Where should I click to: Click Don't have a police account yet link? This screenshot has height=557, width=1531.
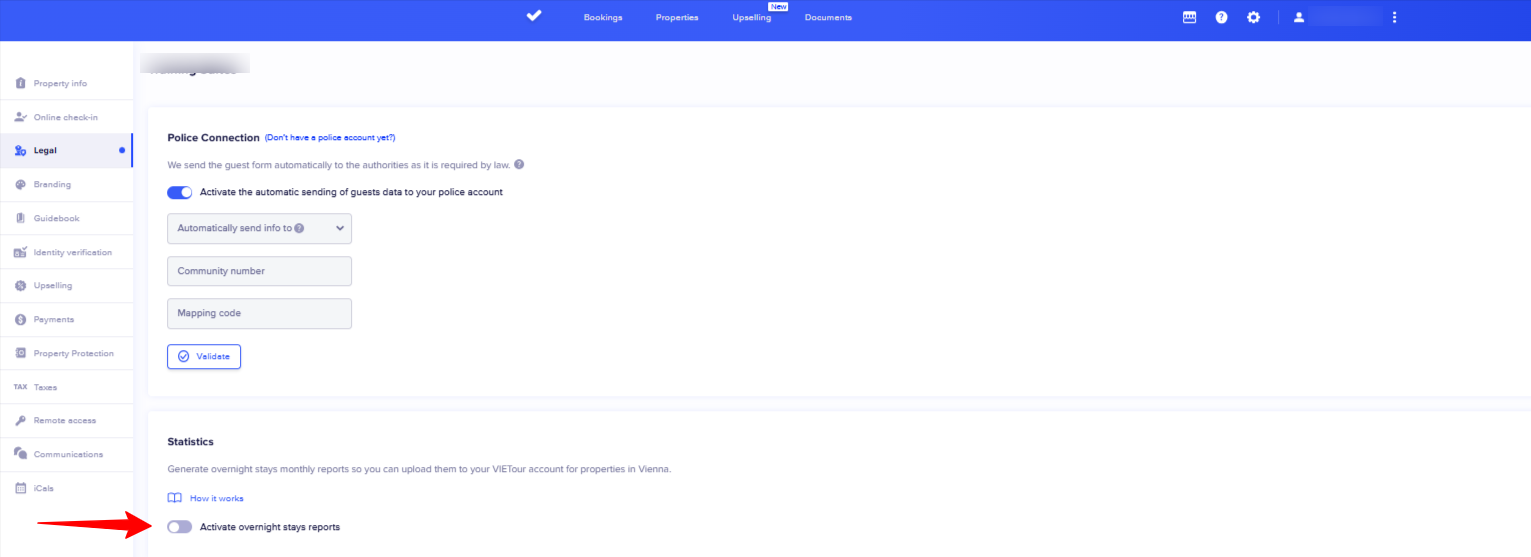tap(330, 138)
